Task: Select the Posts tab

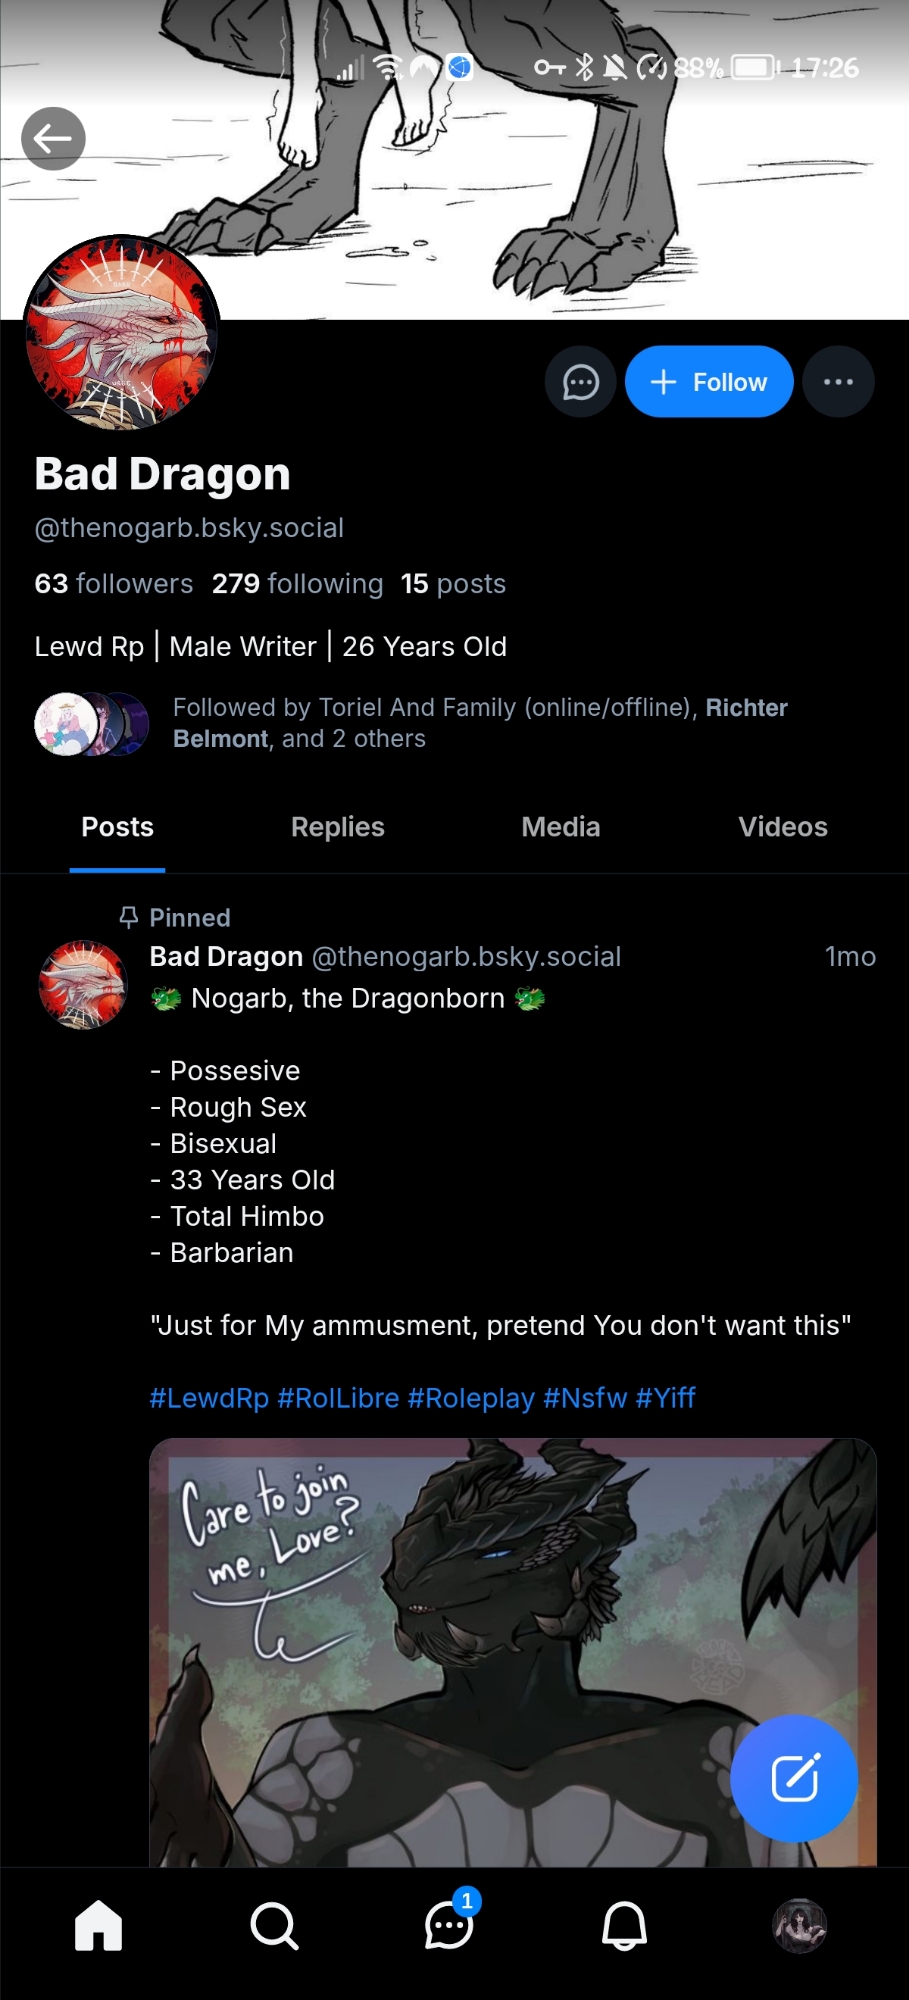Action: pos(118,827)
